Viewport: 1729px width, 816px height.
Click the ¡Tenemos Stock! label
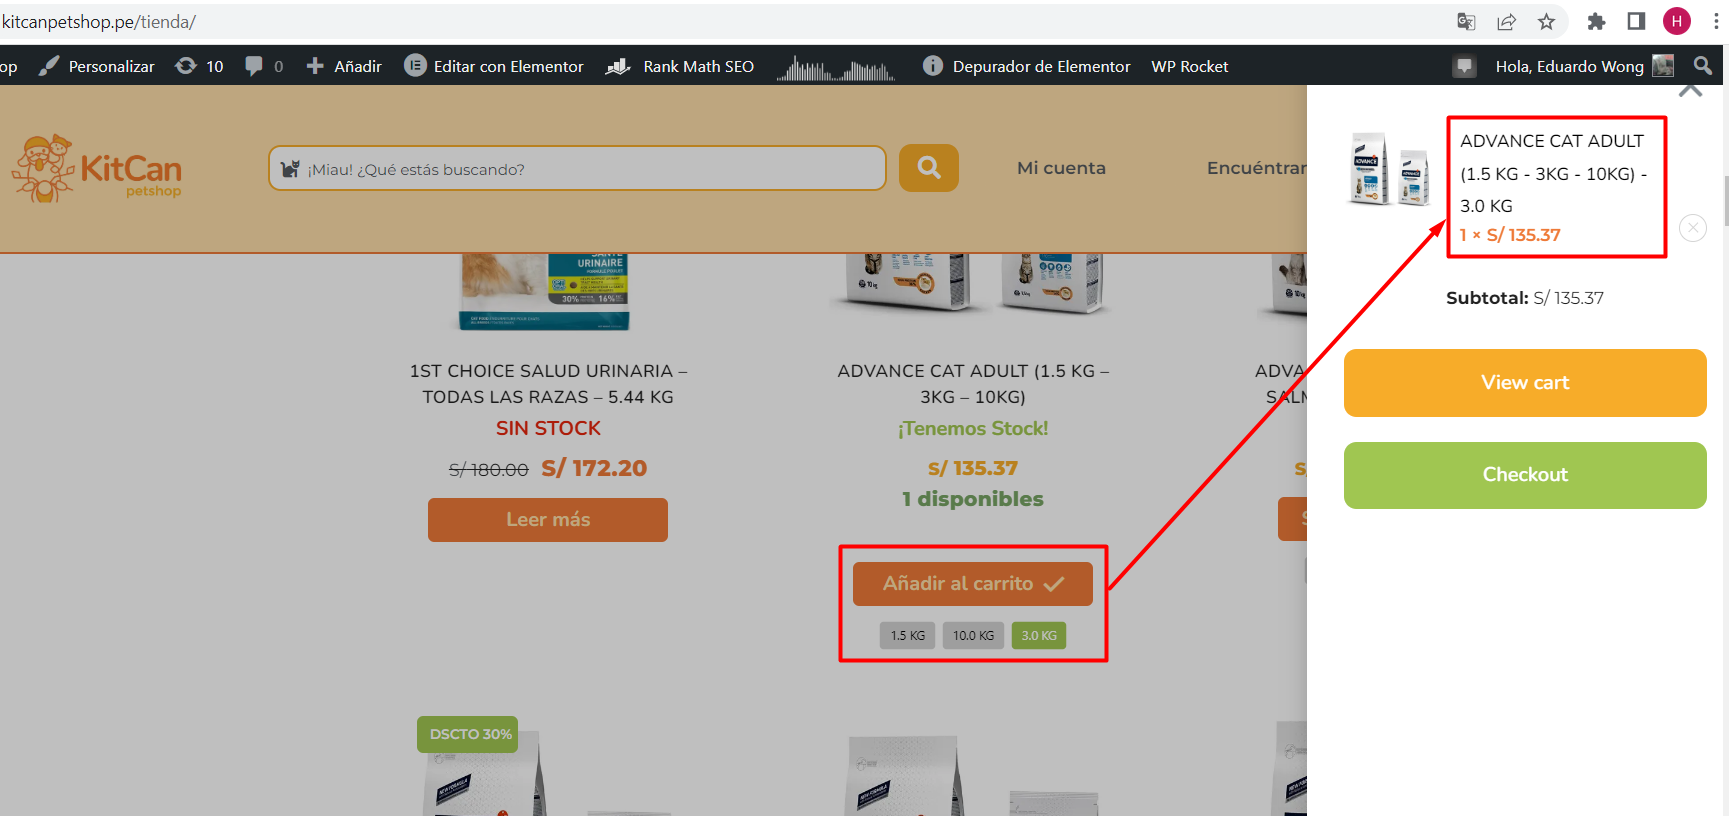coord(973,428)
